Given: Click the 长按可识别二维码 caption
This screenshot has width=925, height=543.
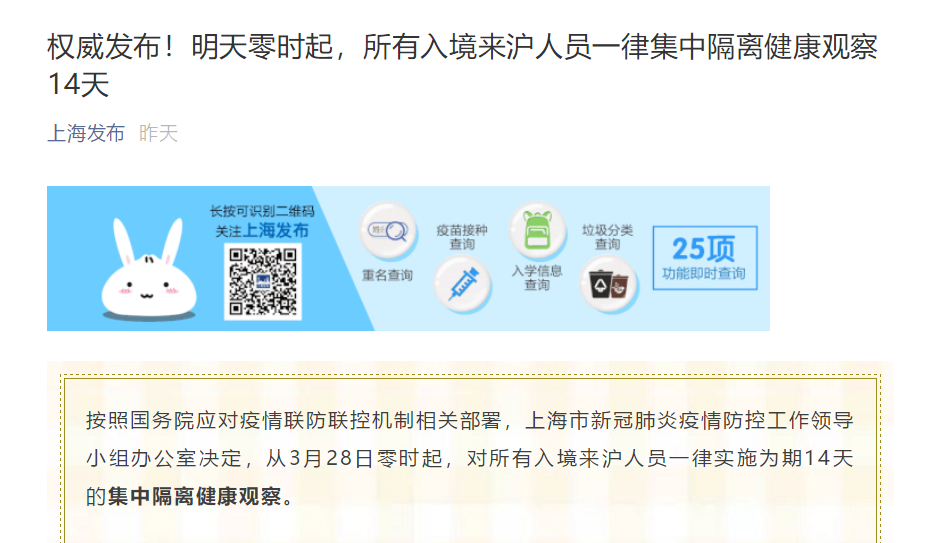Looking at the screenshot, I should pyautogui.click(x=262, y=211).
